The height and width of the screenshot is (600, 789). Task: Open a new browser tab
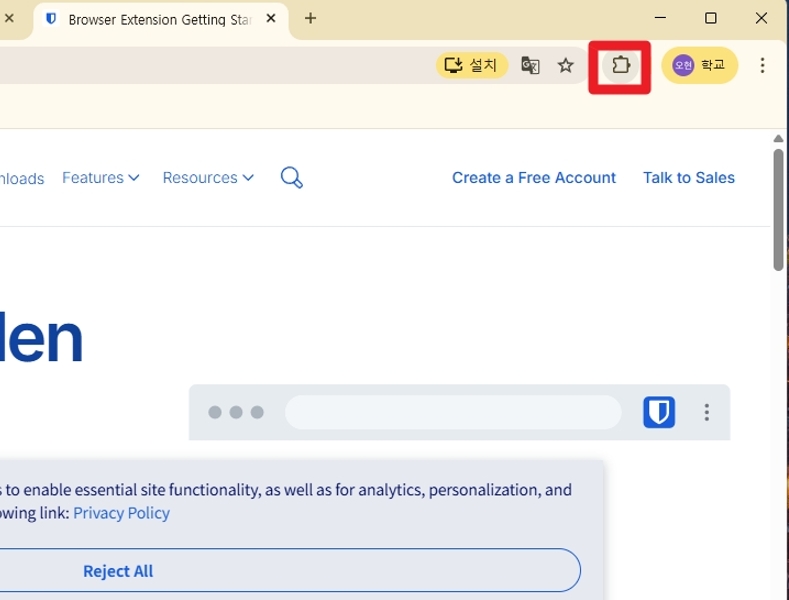click(x=310, y=19)
